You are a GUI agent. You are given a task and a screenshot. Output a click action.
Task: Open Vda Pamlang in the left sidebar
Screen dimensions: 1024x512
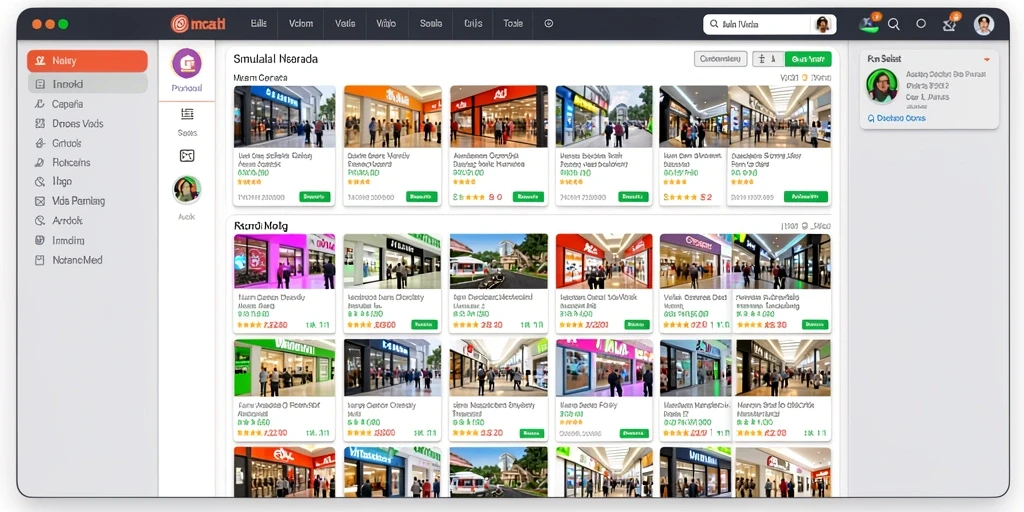coord(78,201)
